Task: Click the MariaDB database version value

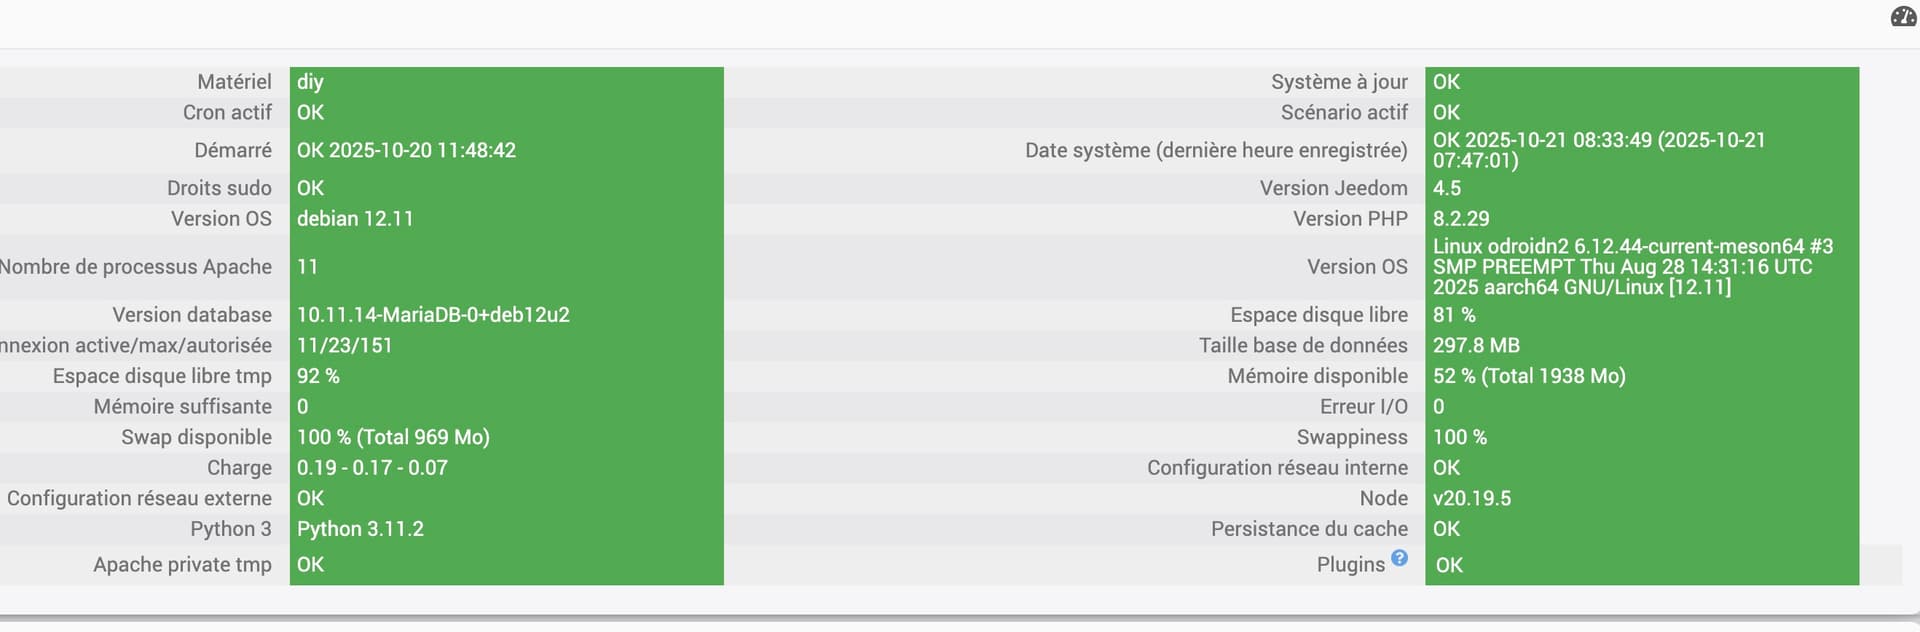Action: [433, 315]
